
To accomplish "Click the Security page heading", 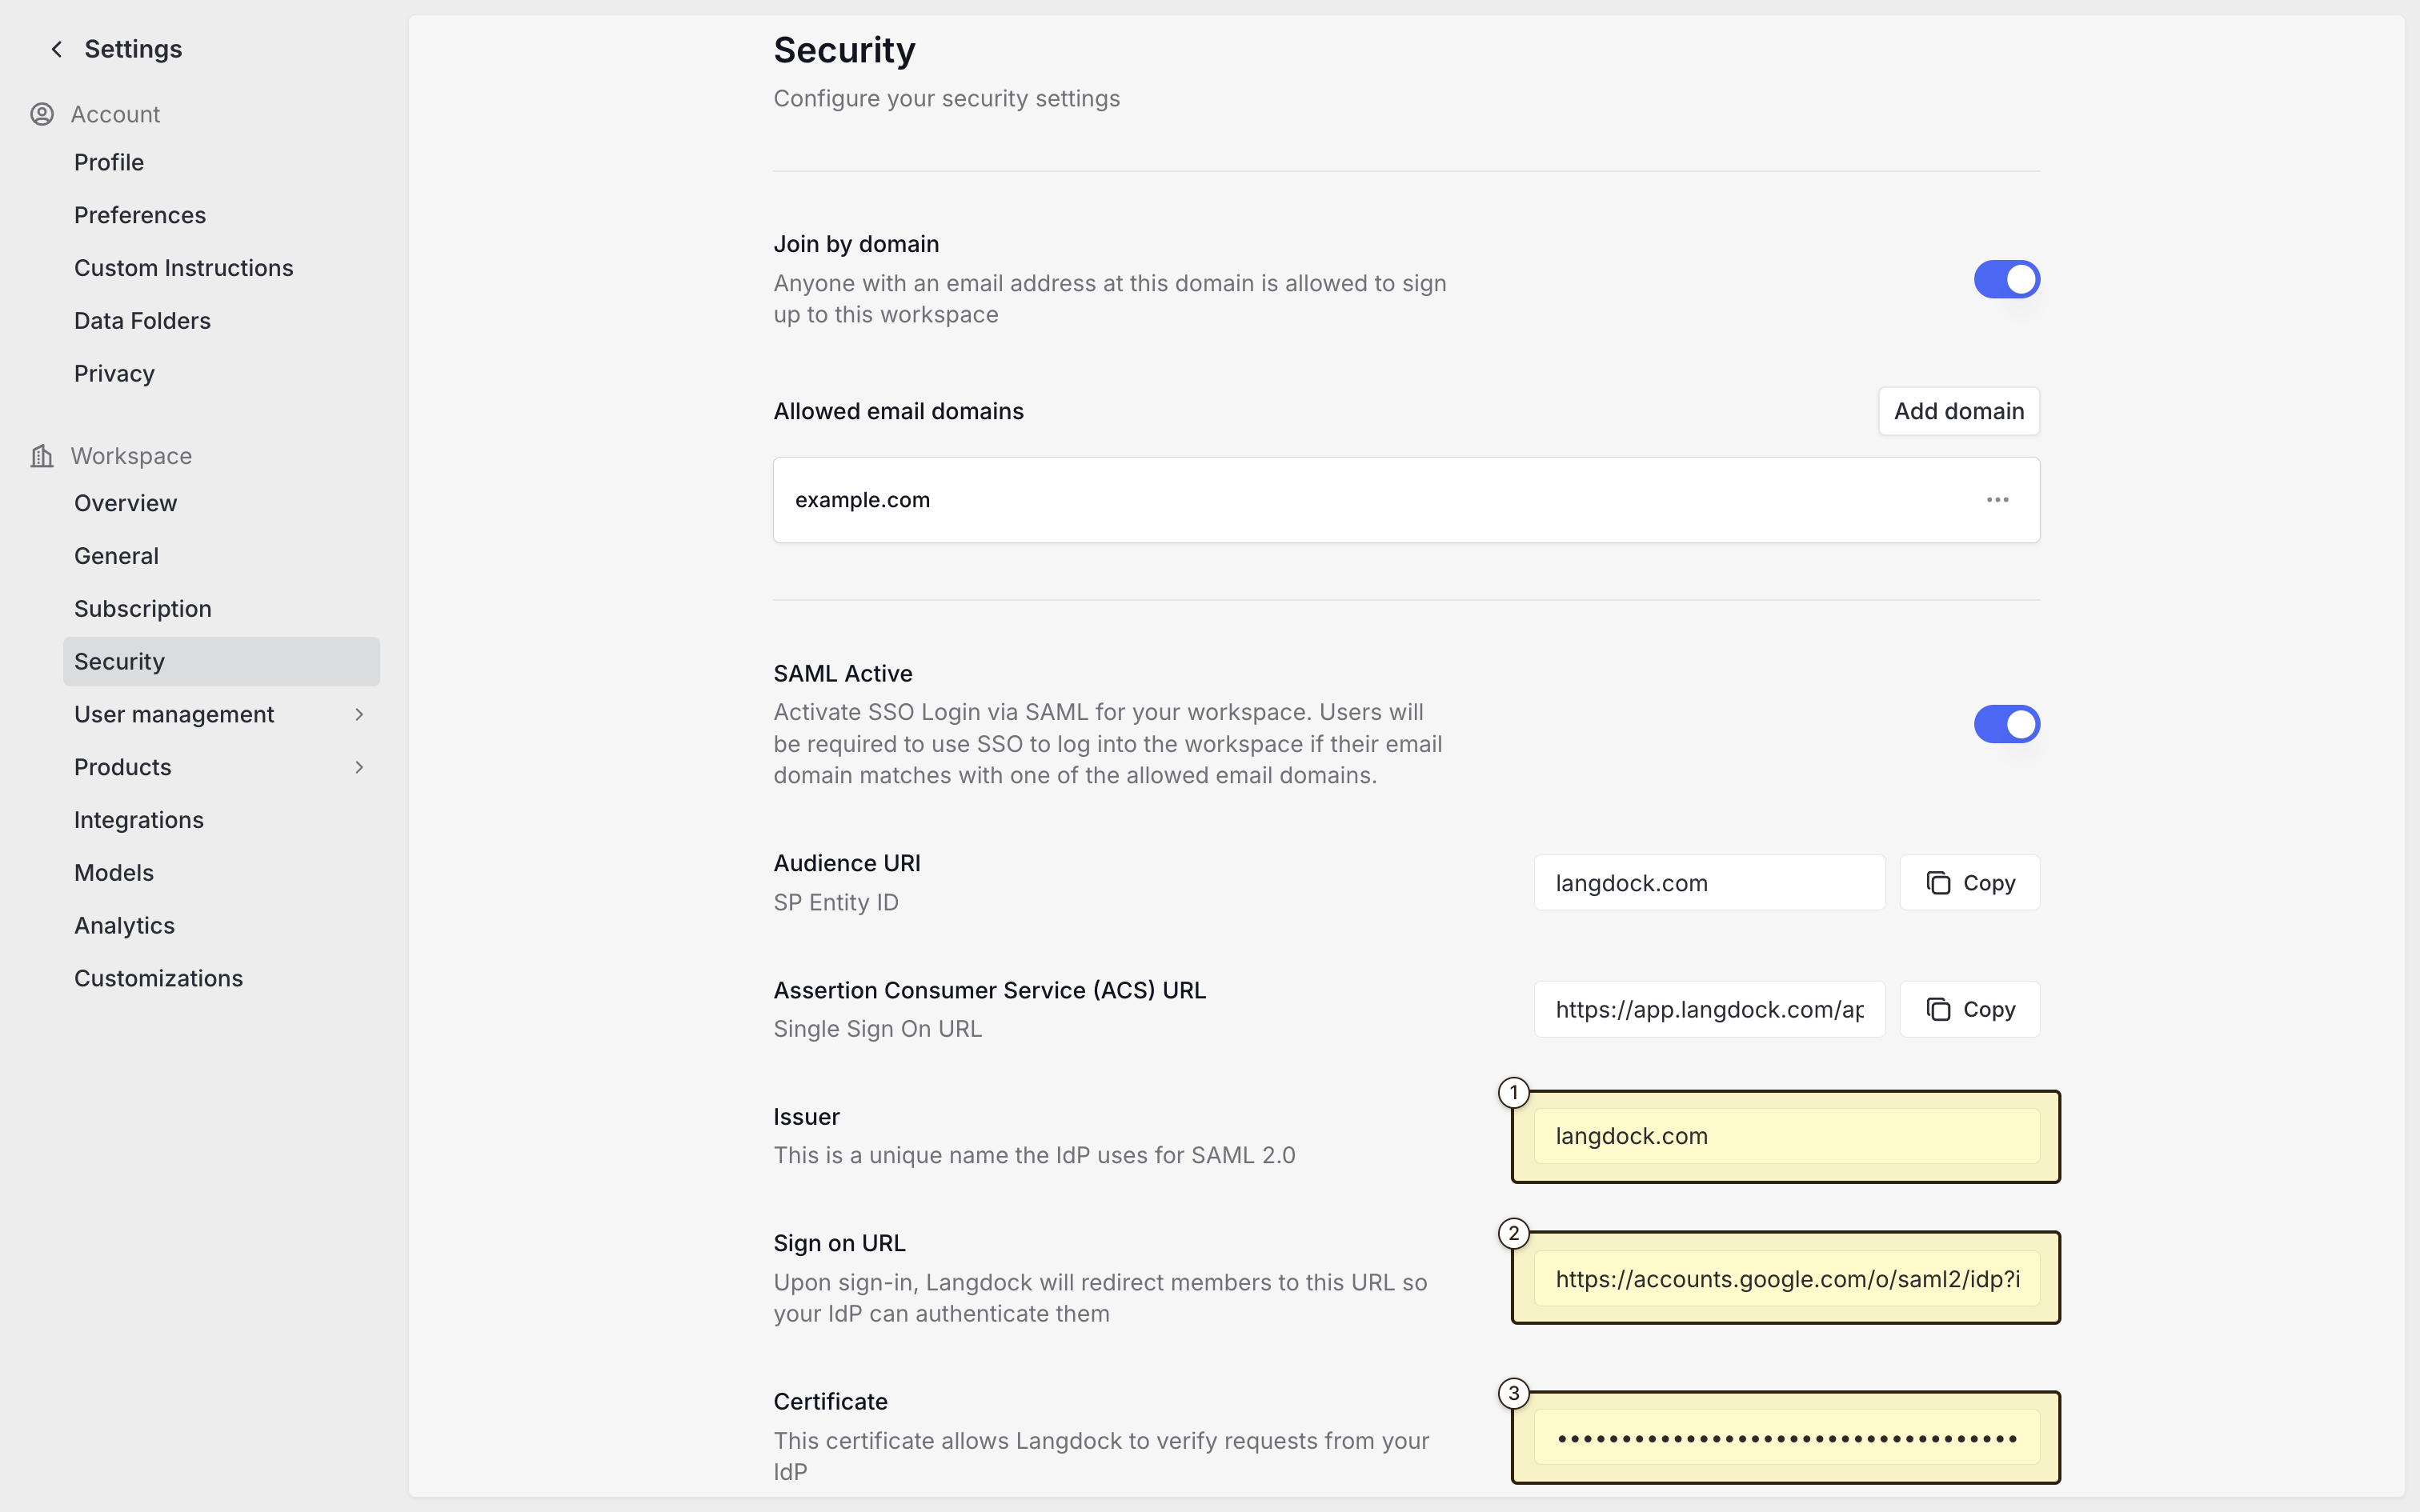I will 844,50.
